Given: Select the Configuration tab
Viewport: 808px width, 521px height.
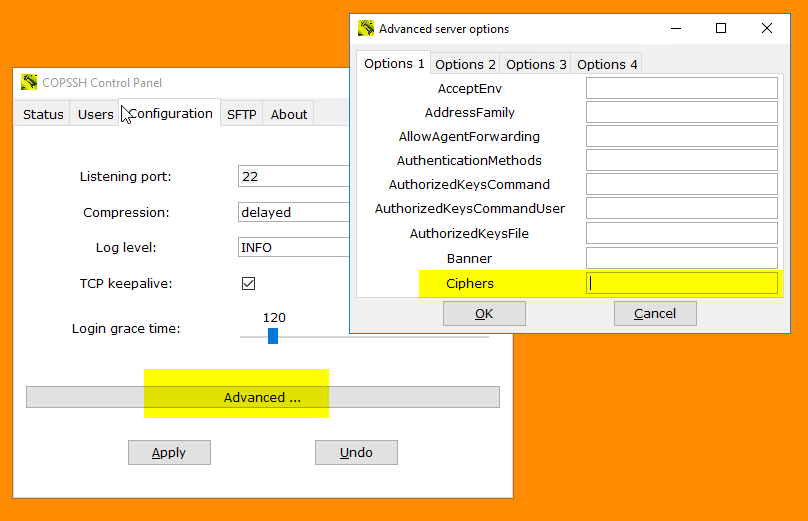Looking at the screenshot, I should pos(170,113).
